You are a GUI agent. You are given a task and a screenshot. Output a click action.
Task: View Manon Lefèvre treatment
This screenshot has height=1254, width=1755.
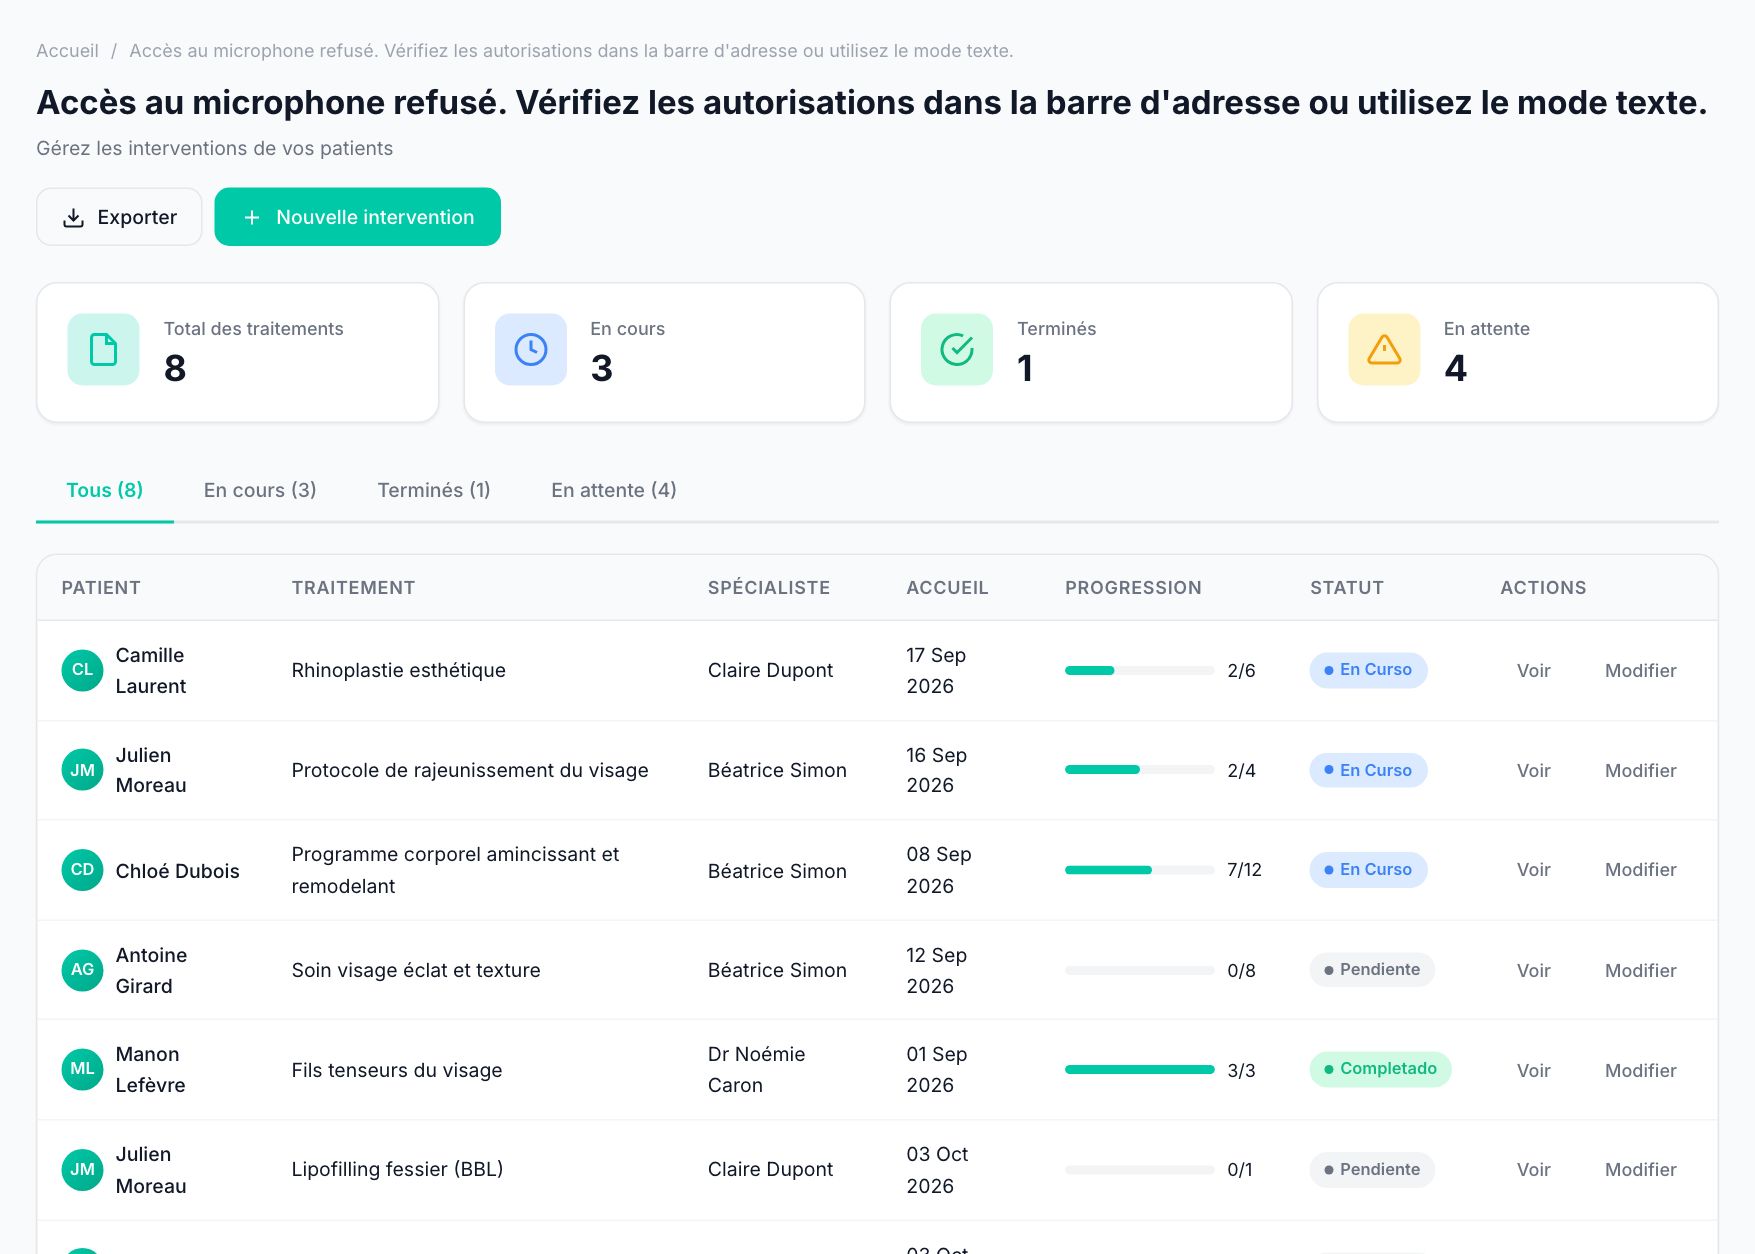click(1533, 1071)
